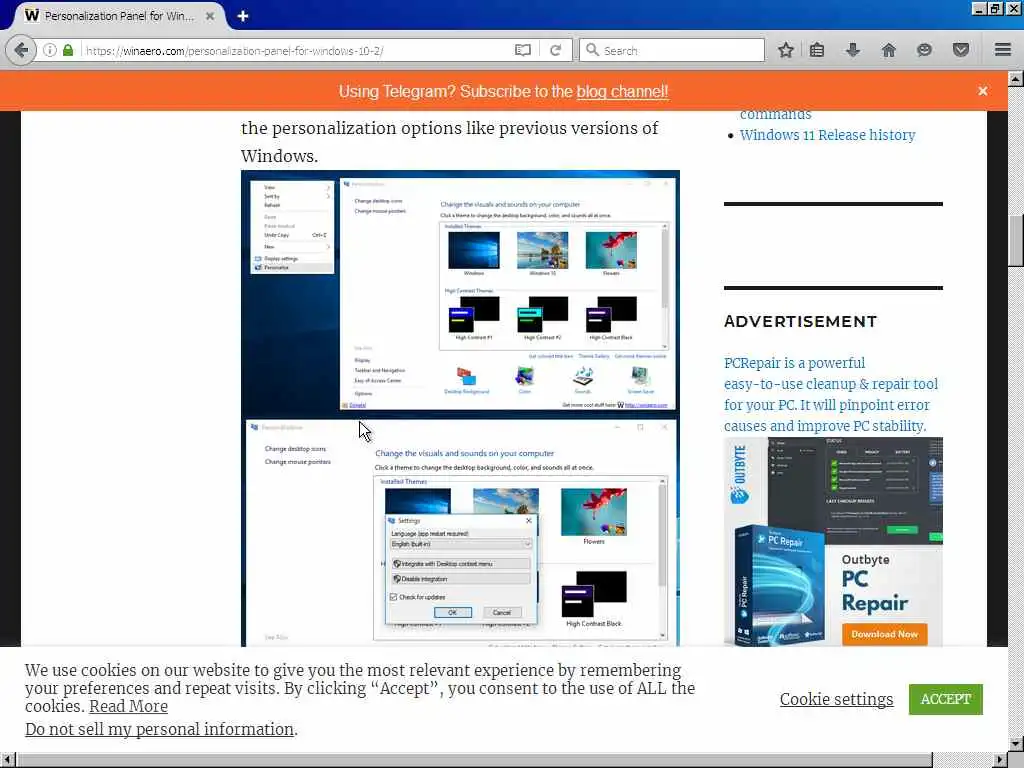The image size is (1024, 768).
Task: Open the blog channel link
Action: click(x=622, y=91)
